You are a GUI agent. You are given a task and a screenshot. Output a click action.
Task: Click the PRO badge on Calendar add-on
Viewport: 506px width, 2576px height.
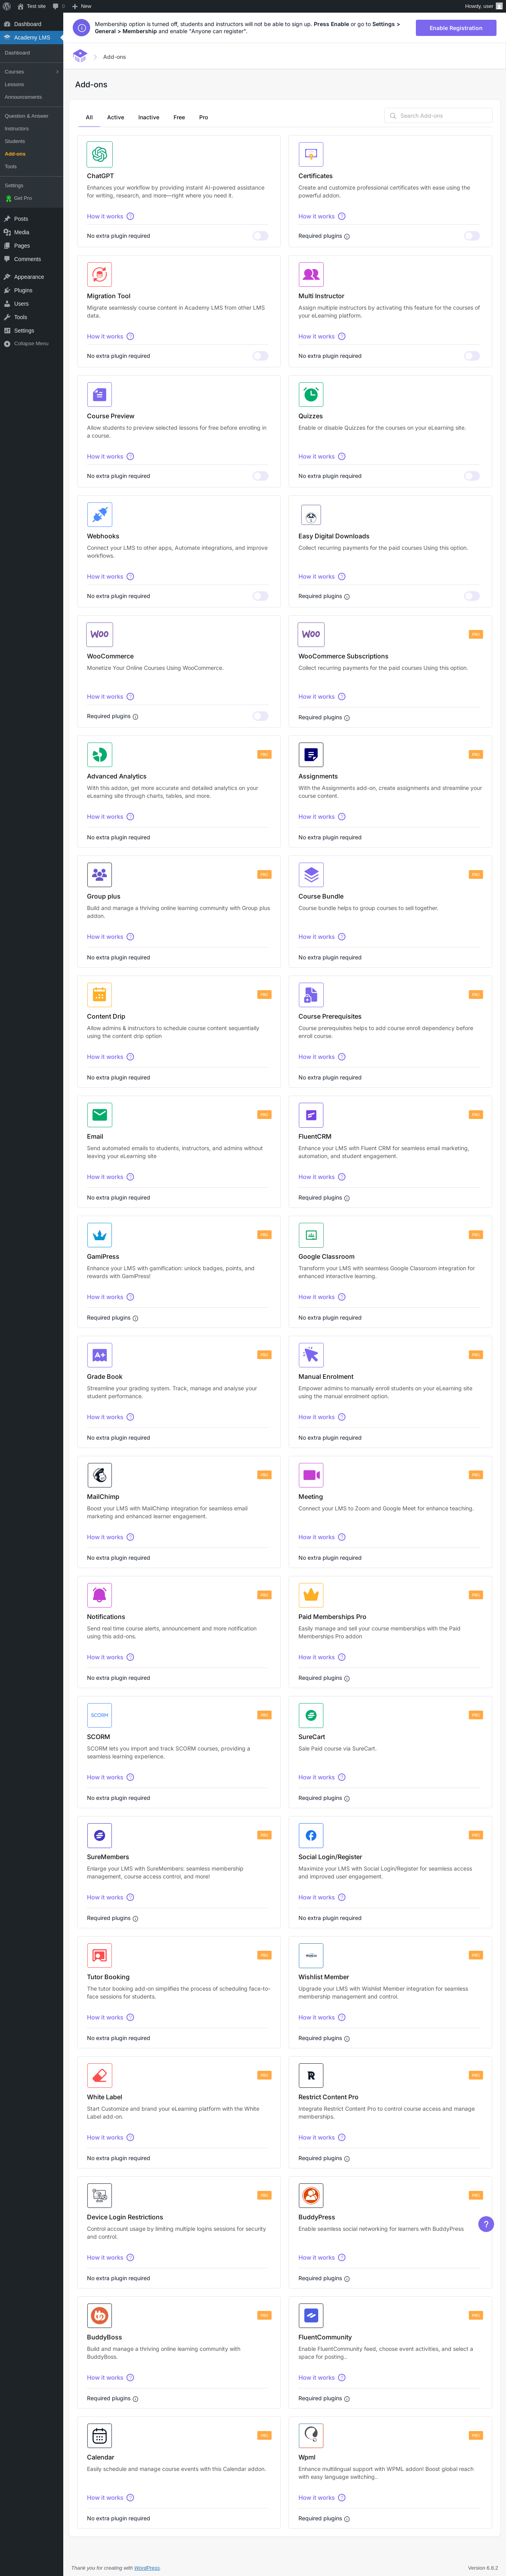(x=264, y=2435)
